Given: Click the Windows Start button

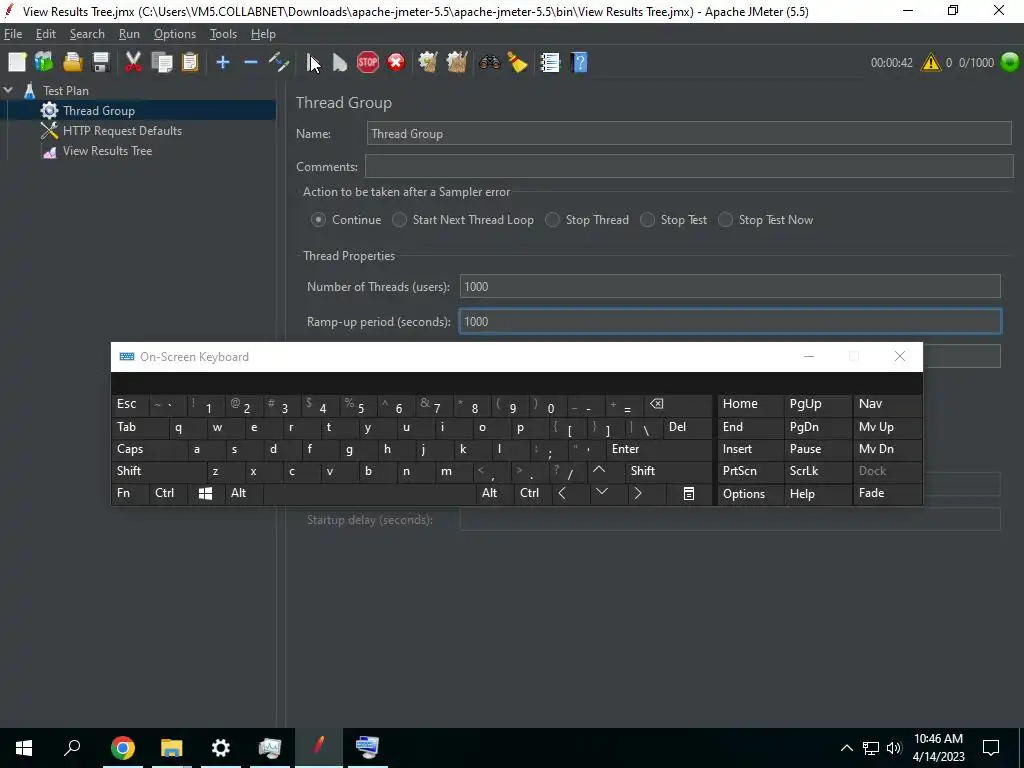Looking at the screenshot, I should (x=24, y=748).
